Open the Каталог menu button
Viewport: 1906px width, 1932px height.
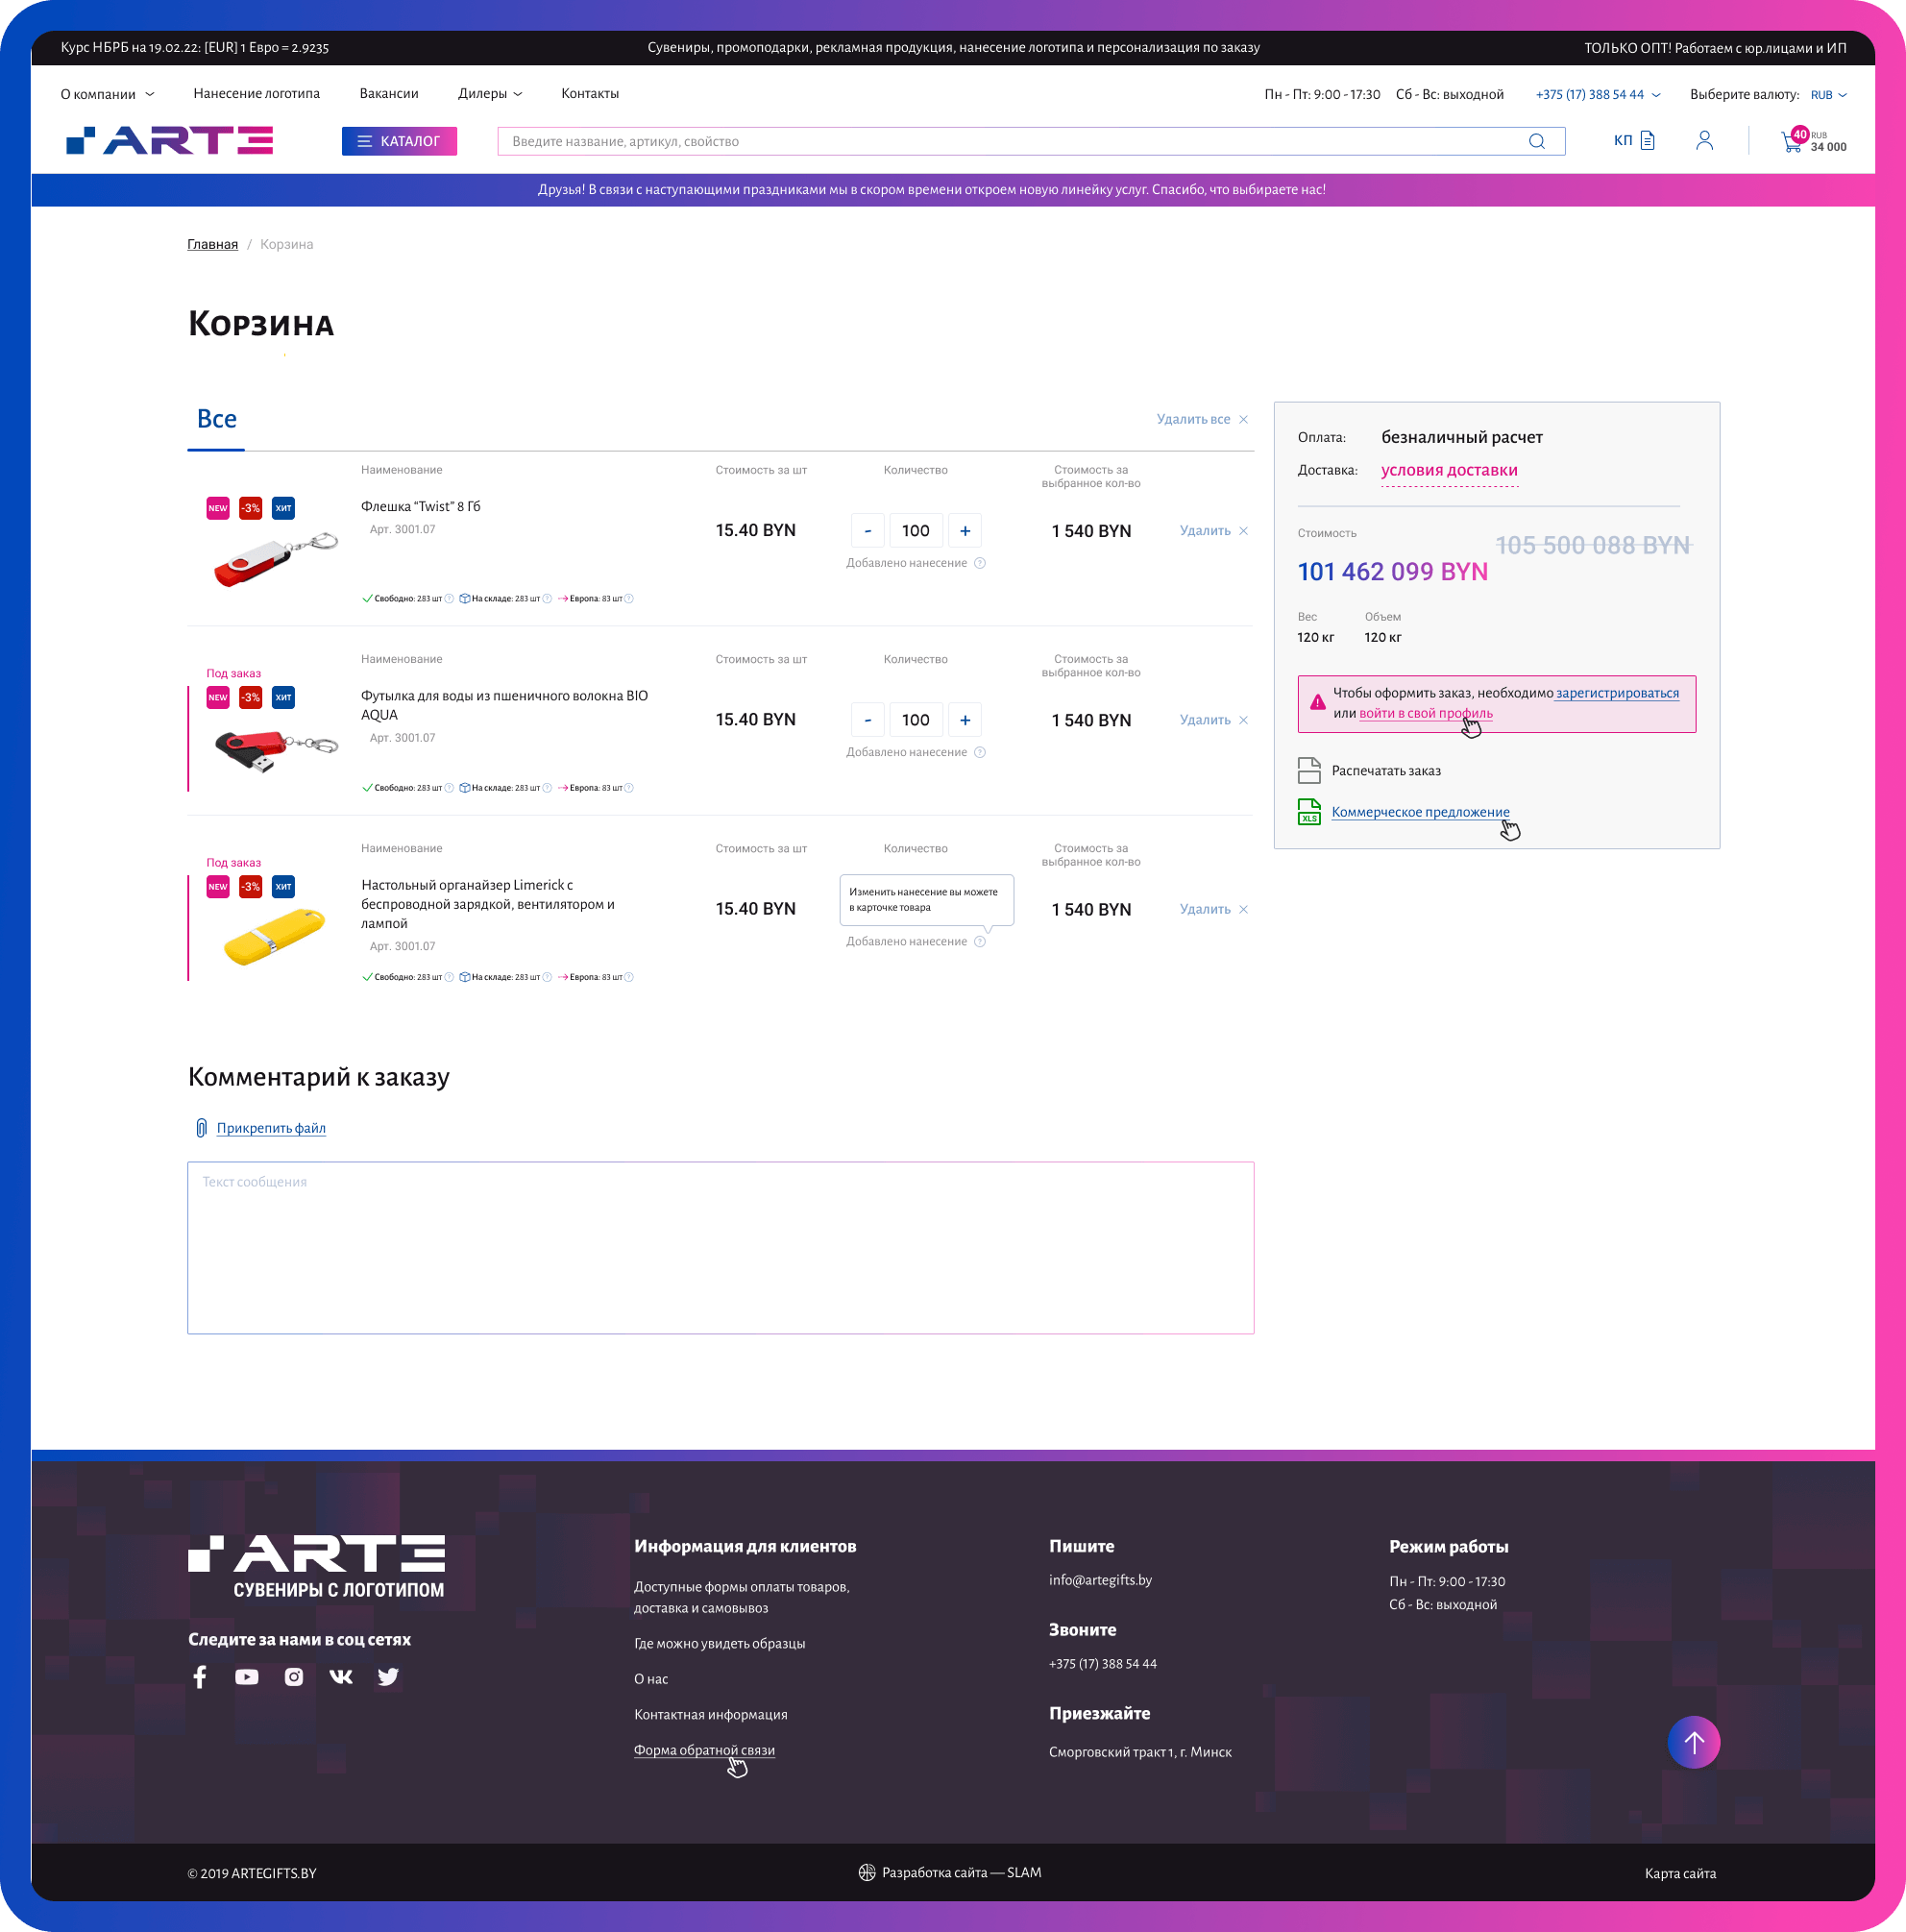[399, 141]
